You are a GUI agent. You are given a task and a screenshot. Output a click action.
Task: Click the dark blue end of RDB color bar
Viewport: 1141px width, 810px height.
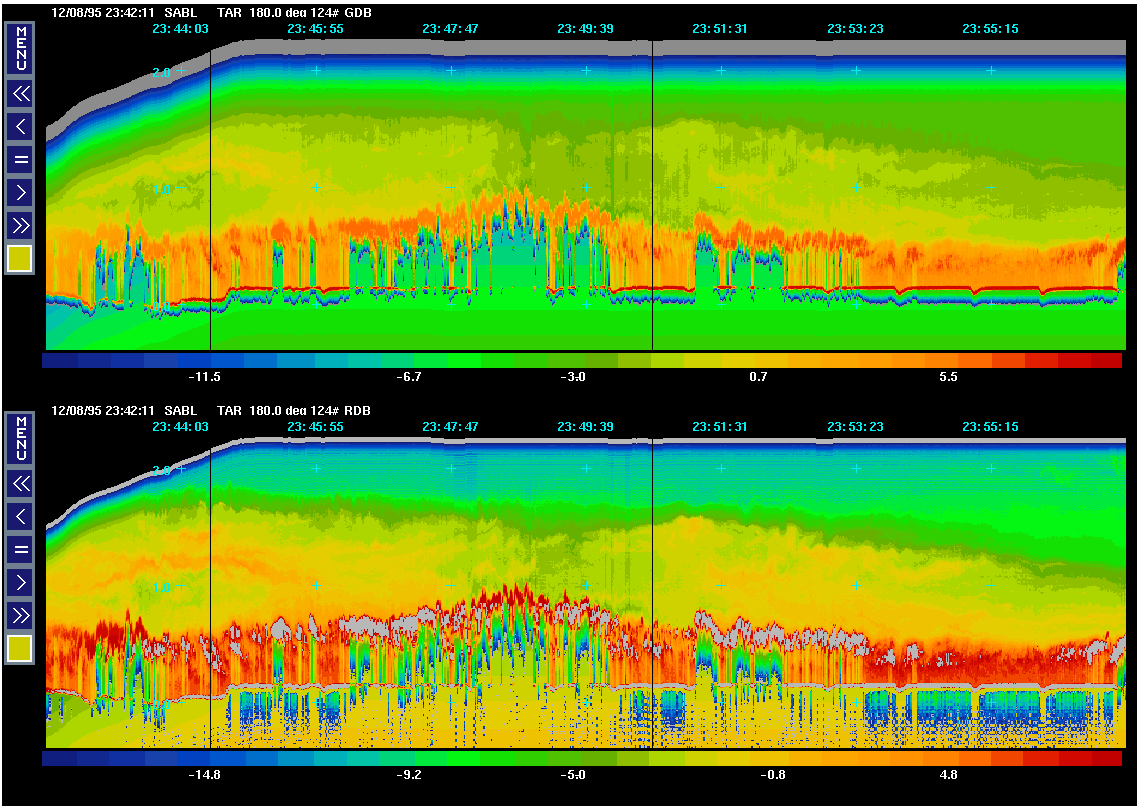60,758
